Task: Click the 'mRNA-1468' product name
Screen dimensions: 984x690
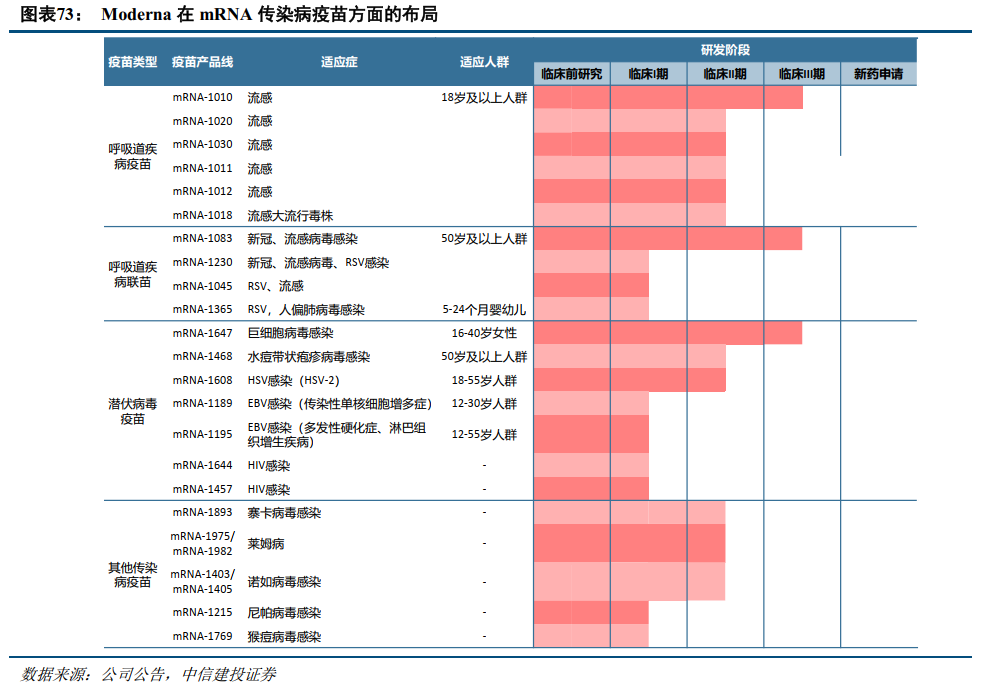Action: click(x=203, y=356)
